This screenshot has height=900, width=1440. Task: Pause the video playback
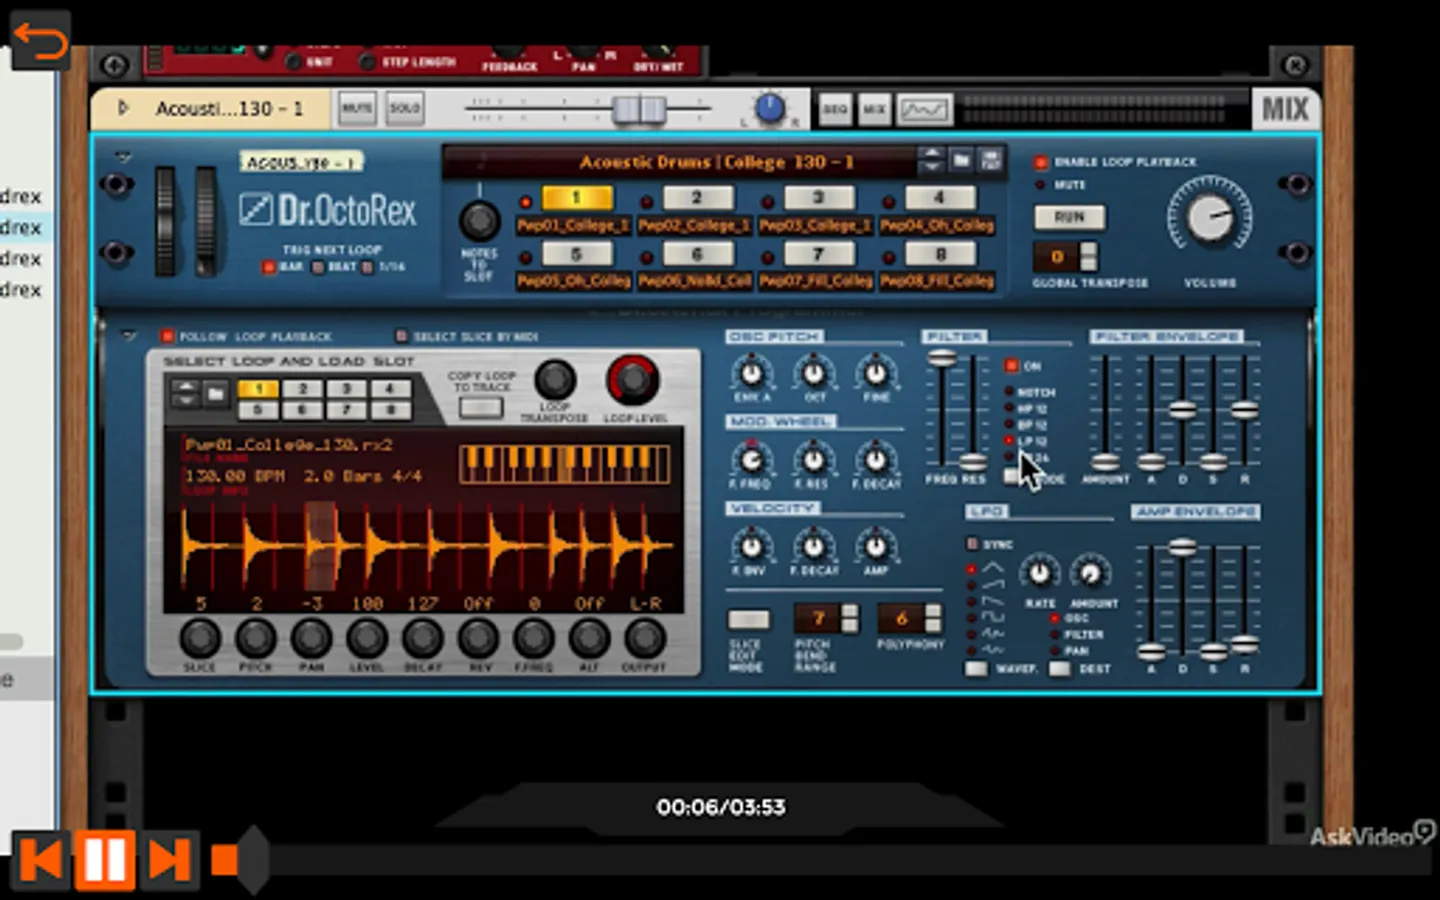104,859
